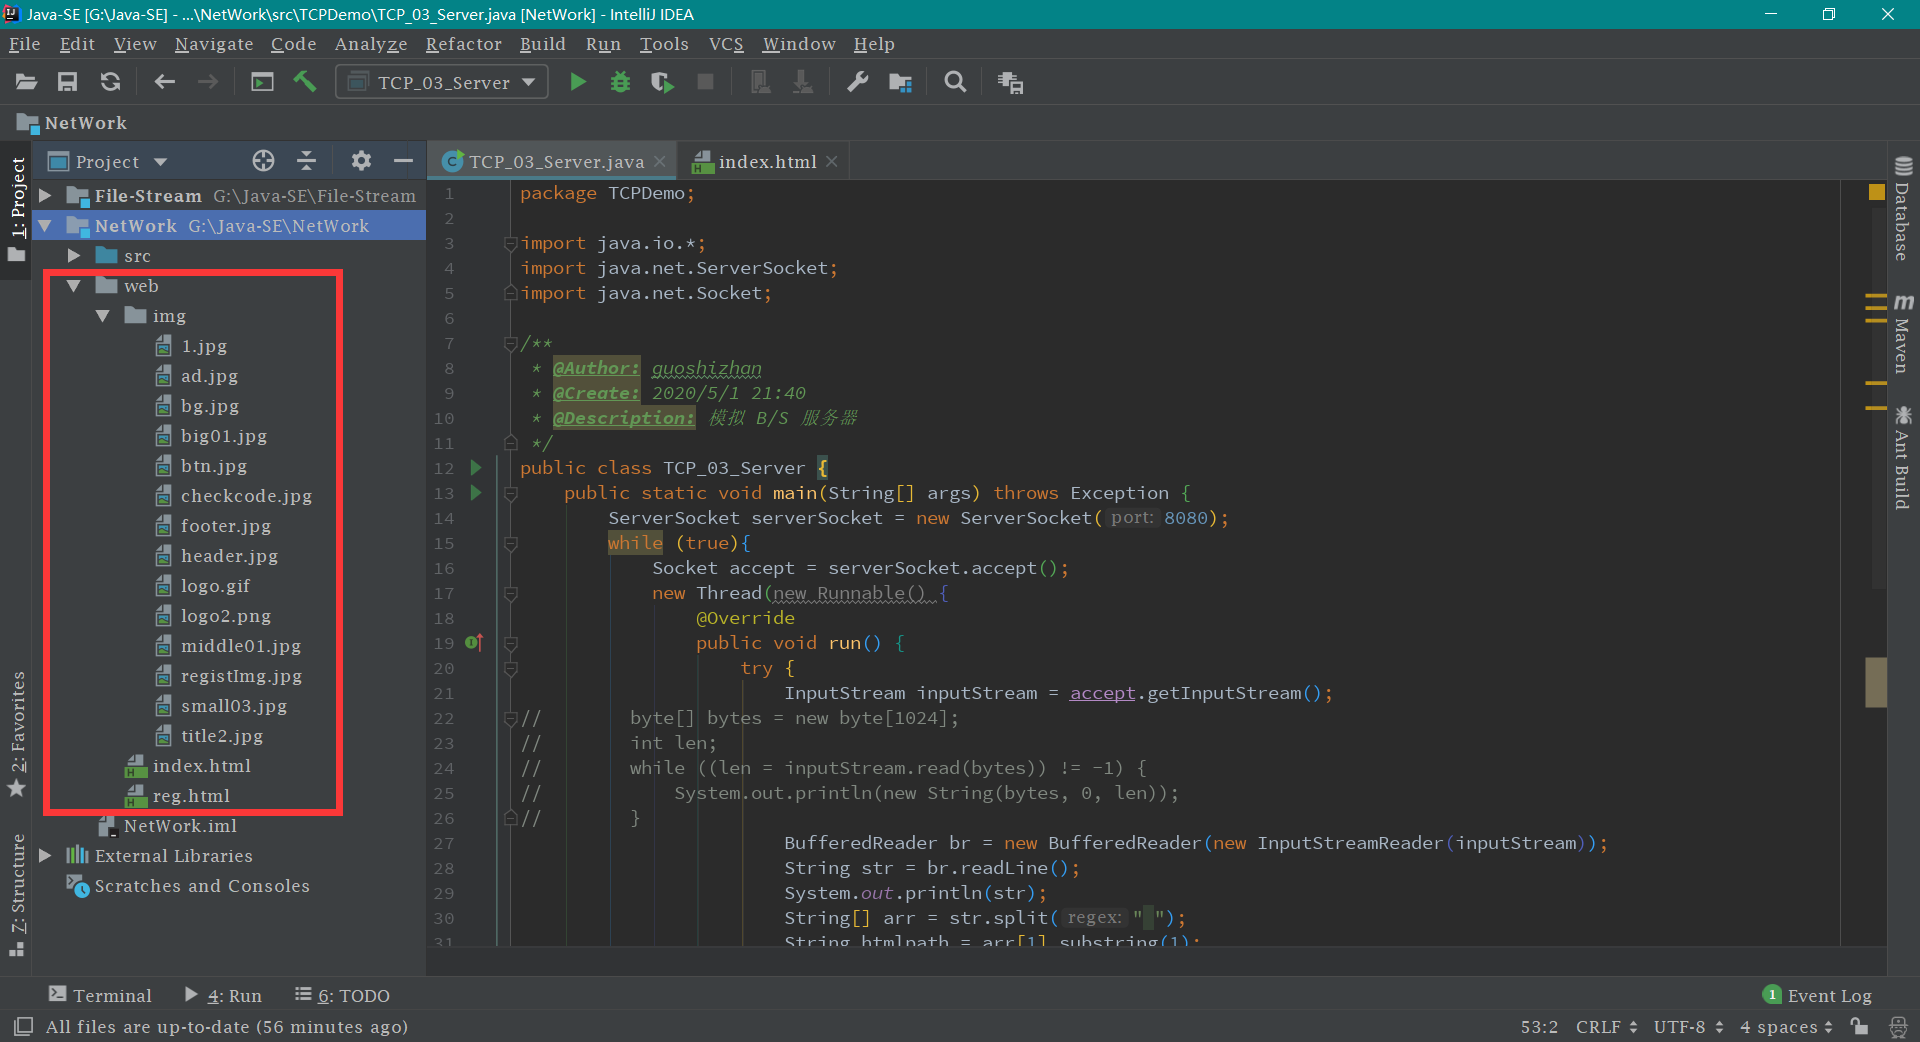Toggle the Maven side panel
This screenshot has height=1042, width=1920.
coord(1902,335)
